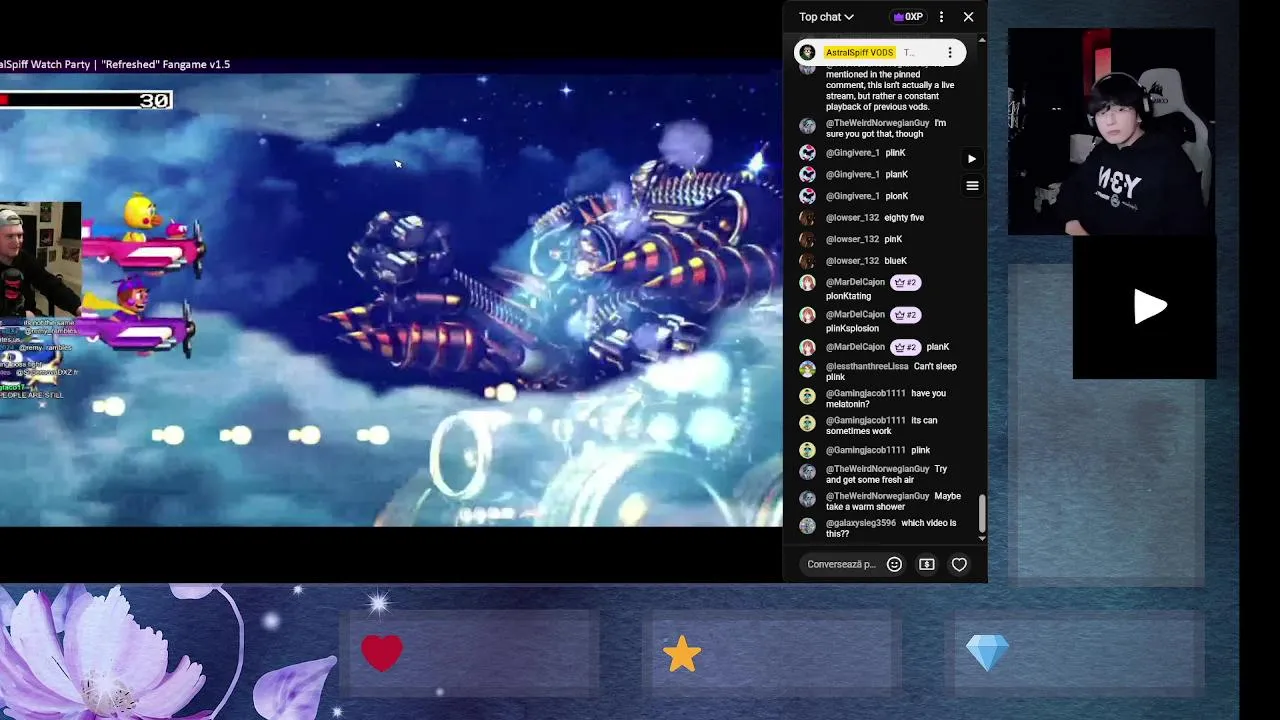This screenshot has height=720, width=1280.
Task: Open the list icon beside chat
Action: [972, 185]
